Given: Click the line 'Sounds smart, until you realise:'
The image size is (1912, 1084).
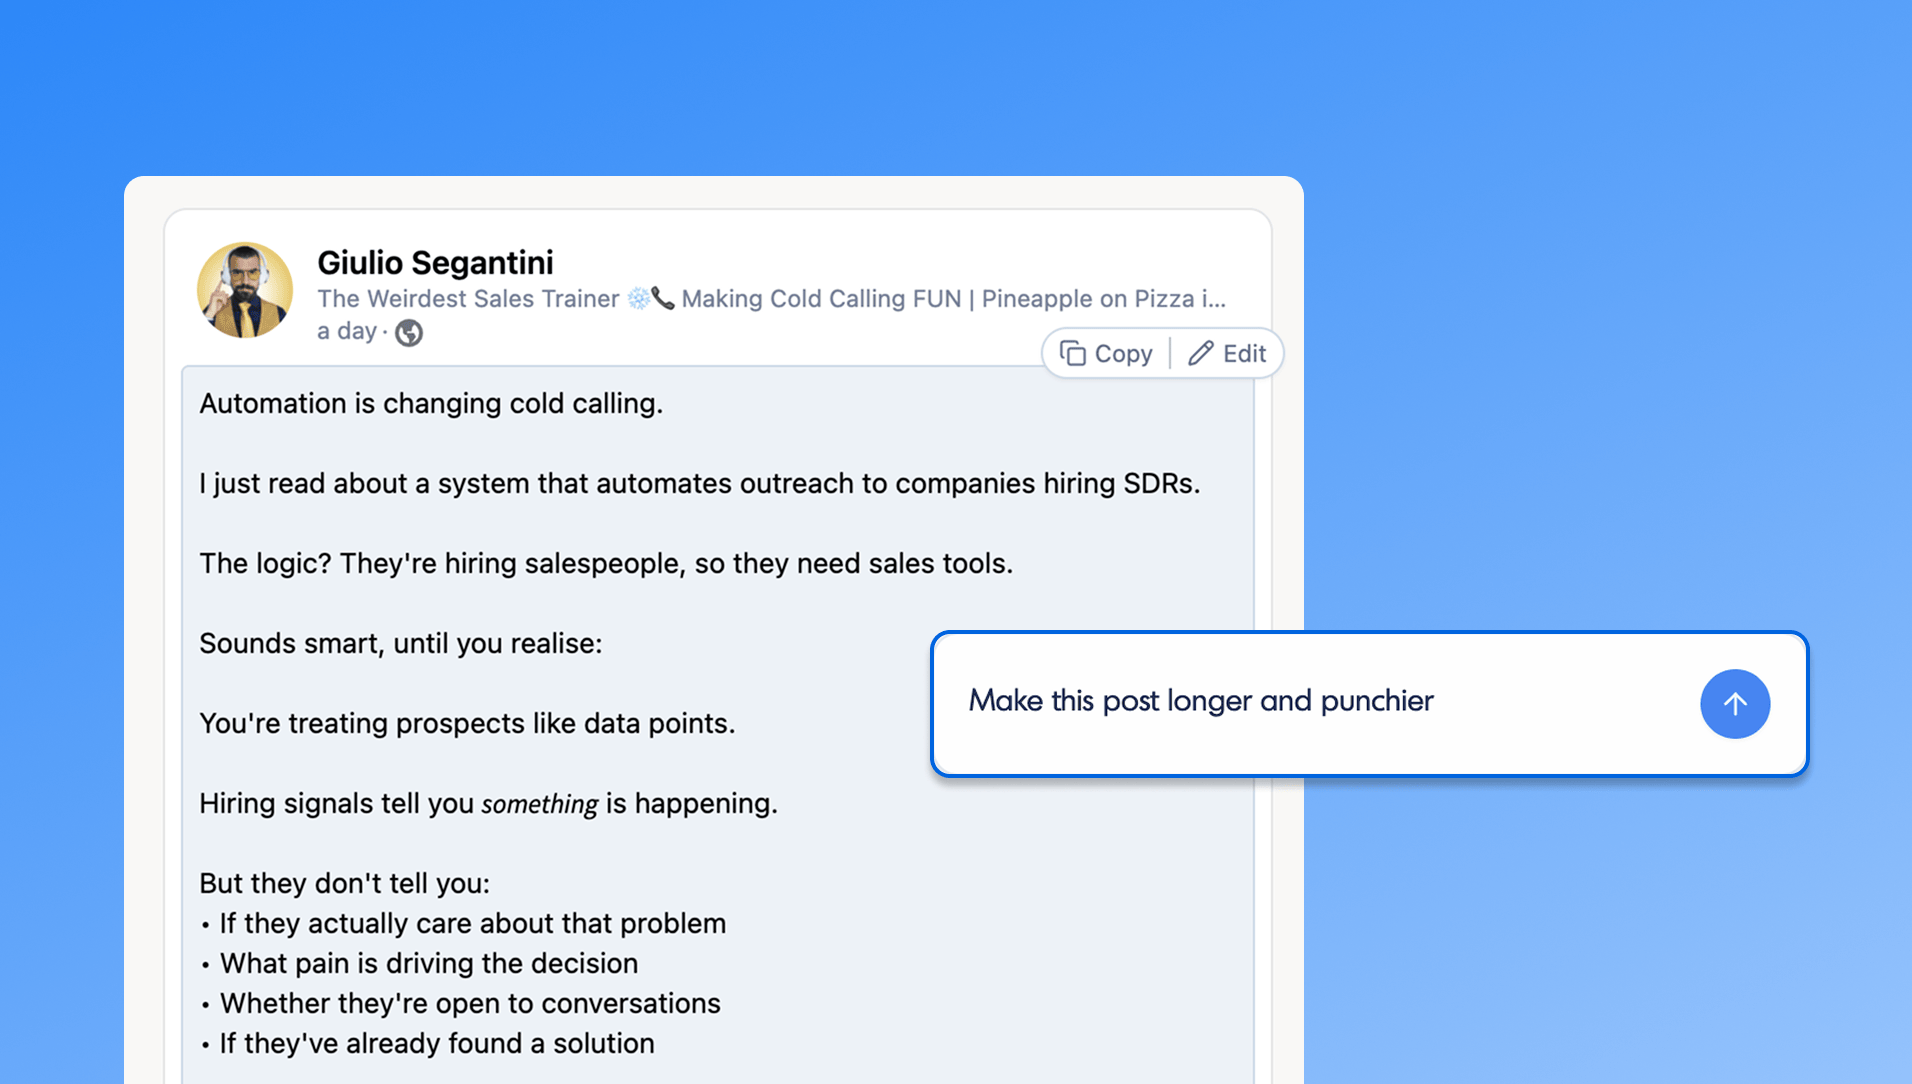Looking at the screenshot, I should point(400,643).
